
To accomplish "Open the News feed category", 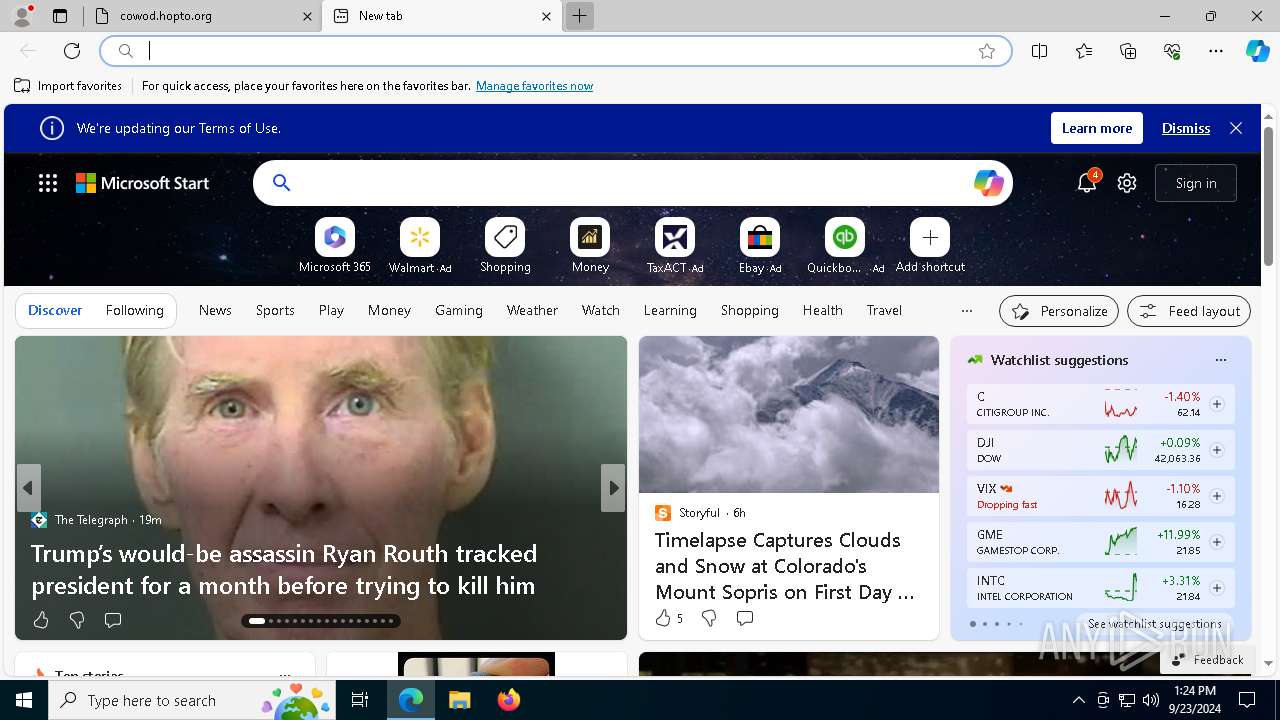I will click(x=215, y=310).
